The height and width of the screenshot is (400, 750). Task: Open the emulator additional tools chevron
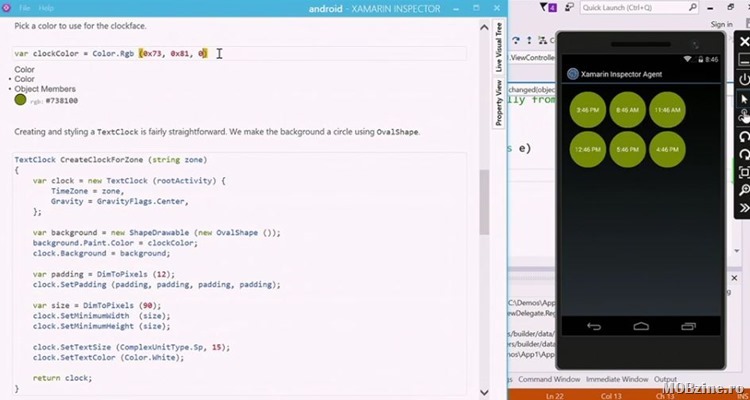744,208
